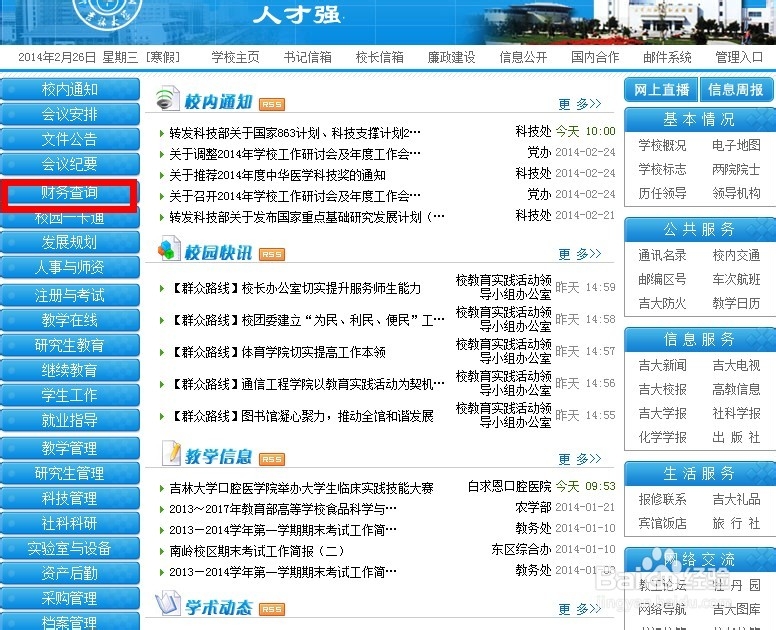Click the 教学信息 pencil notepad icon
Image resolution: width=776 pixels, height=630 pixels.
(171, 453)
